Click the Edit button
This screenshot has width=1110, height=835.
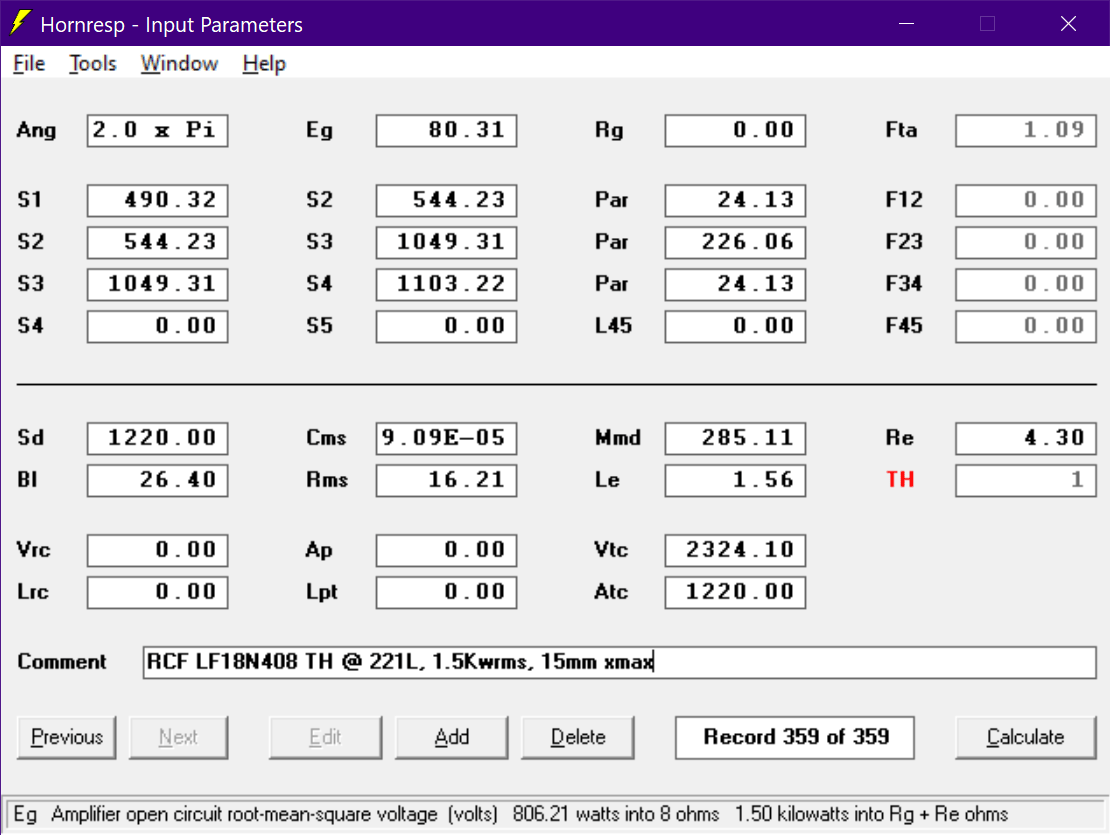point(325,737)
